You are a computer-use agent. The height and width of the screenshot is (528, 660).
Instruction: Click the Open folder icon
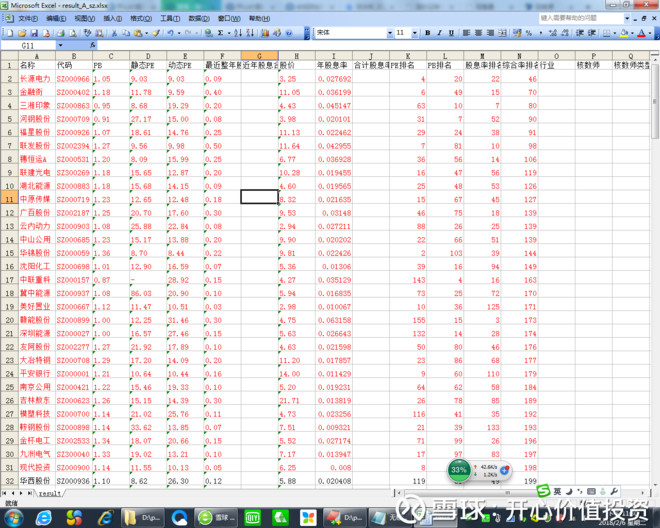(19, 33)
